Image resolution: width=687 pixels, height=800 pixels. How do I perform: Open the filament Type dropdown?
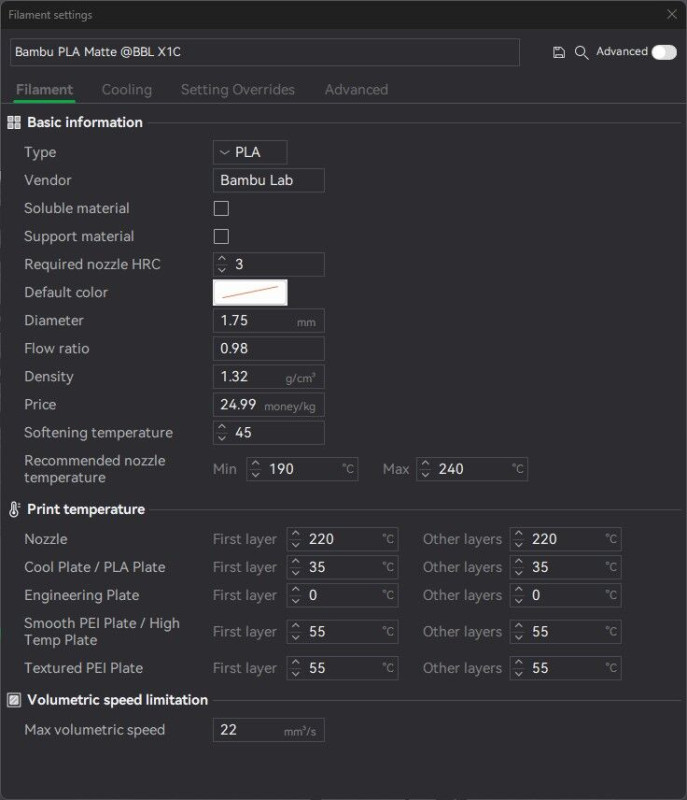coord(250,152)
